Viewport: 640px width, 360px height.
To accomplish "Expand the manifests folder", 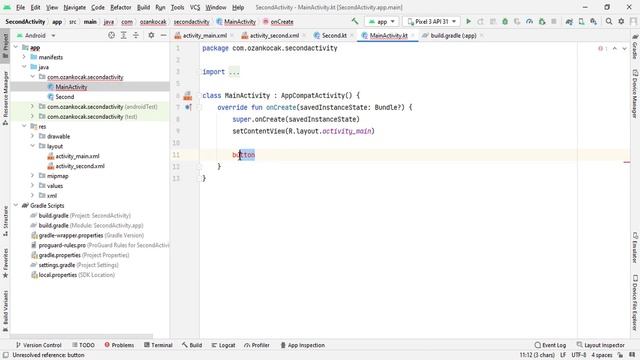I will (x=24, y=57).
